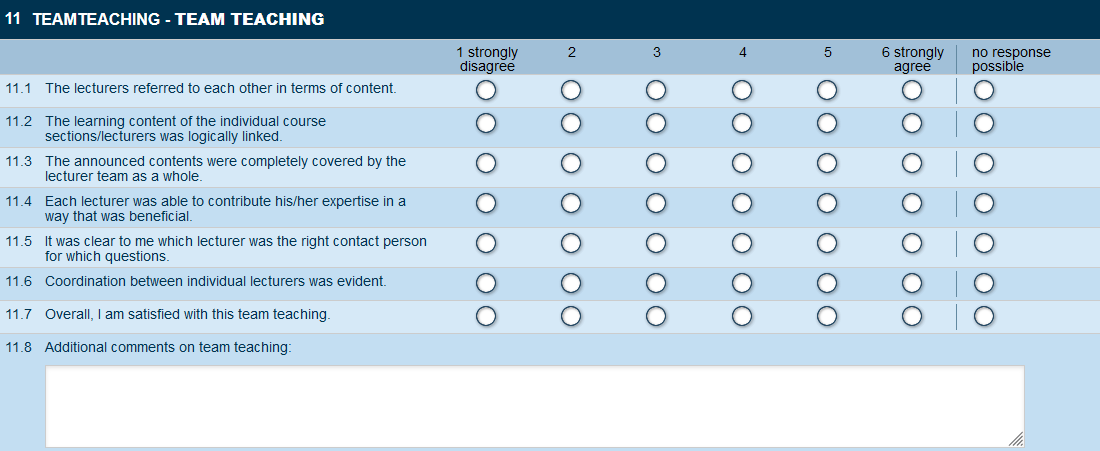Click the comment box resize handle
Screen dimensions: 1100x451
[1016, 439]
